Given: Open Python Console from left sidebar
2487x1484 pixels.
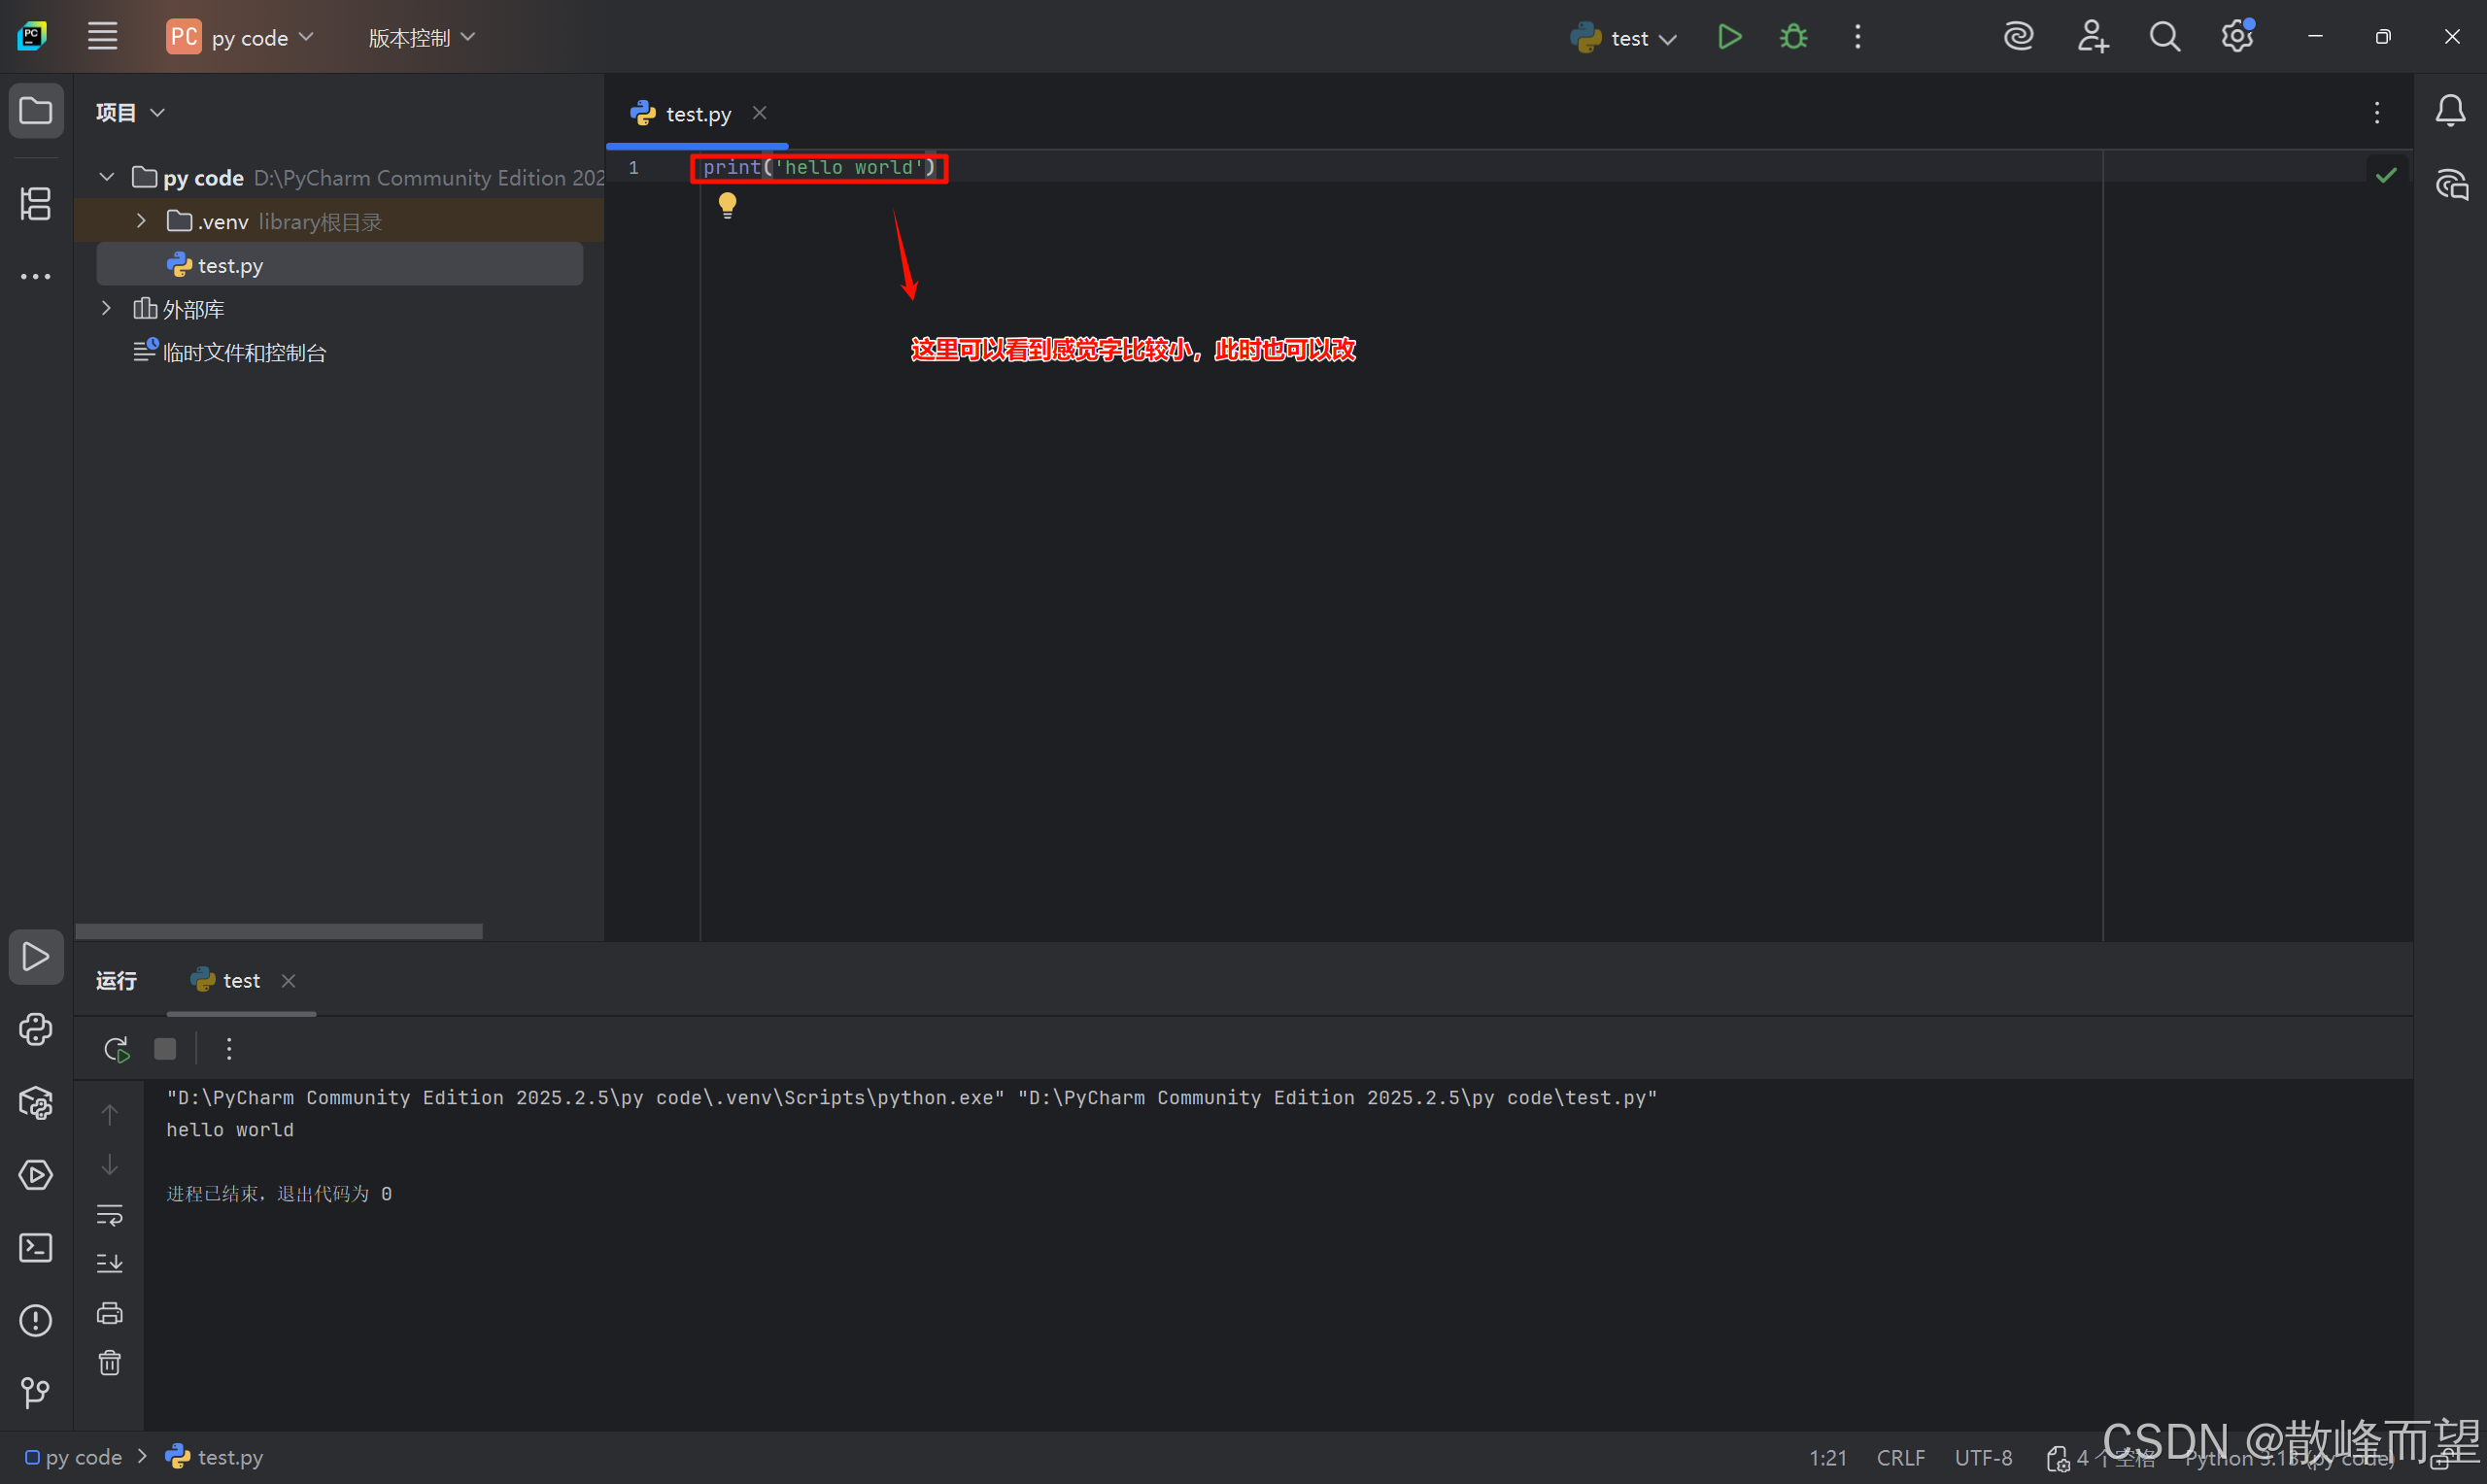Looking at the screenshot, I should coord(36,1029).
